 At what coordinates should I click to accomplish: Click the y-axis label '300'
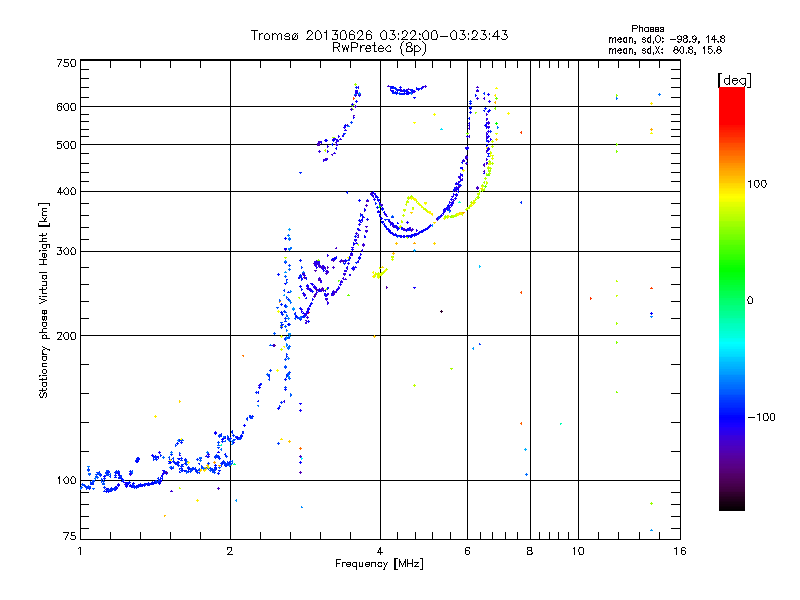point(67,252)
